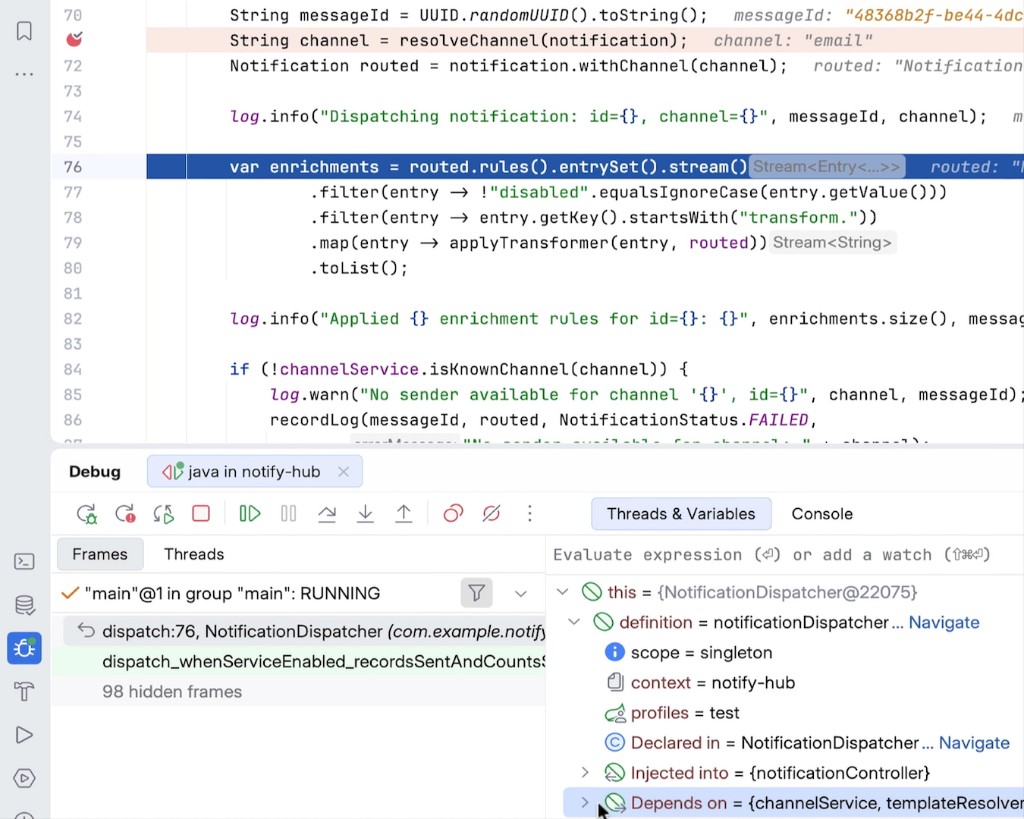Image resolution: width=1024 pixels, height=819 pixels.
Task: Click Rerun debug session icon
Action: point(87,514)
